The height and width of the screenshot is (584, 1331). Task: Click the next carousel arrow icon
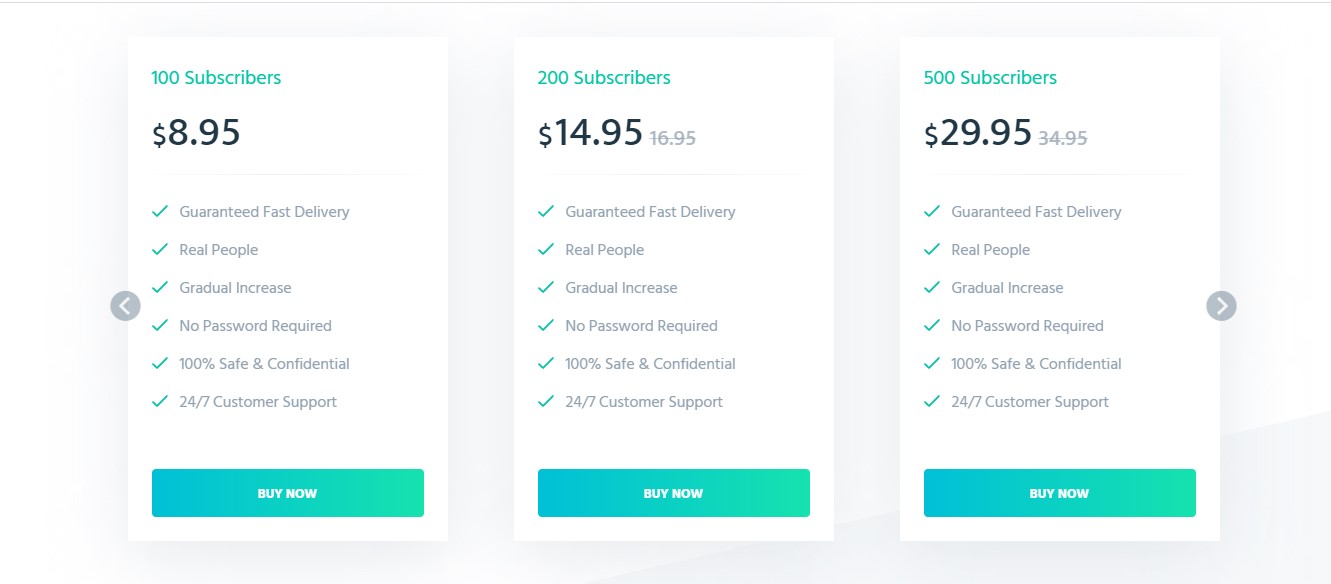pos(1221,306)
